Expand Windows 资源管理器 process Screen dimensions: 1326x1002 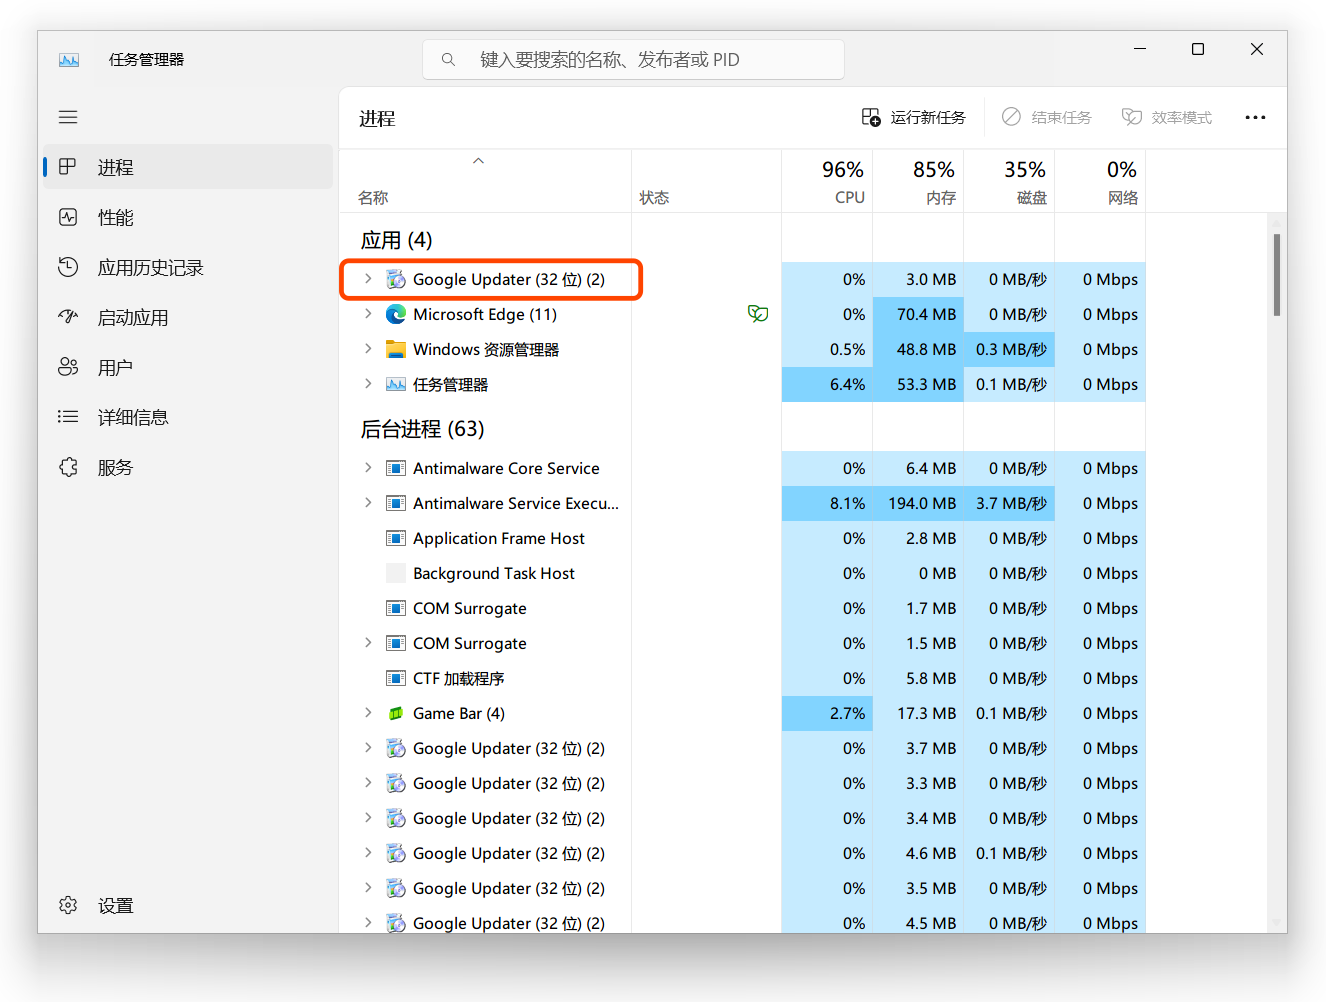click(x=368, y=349)
